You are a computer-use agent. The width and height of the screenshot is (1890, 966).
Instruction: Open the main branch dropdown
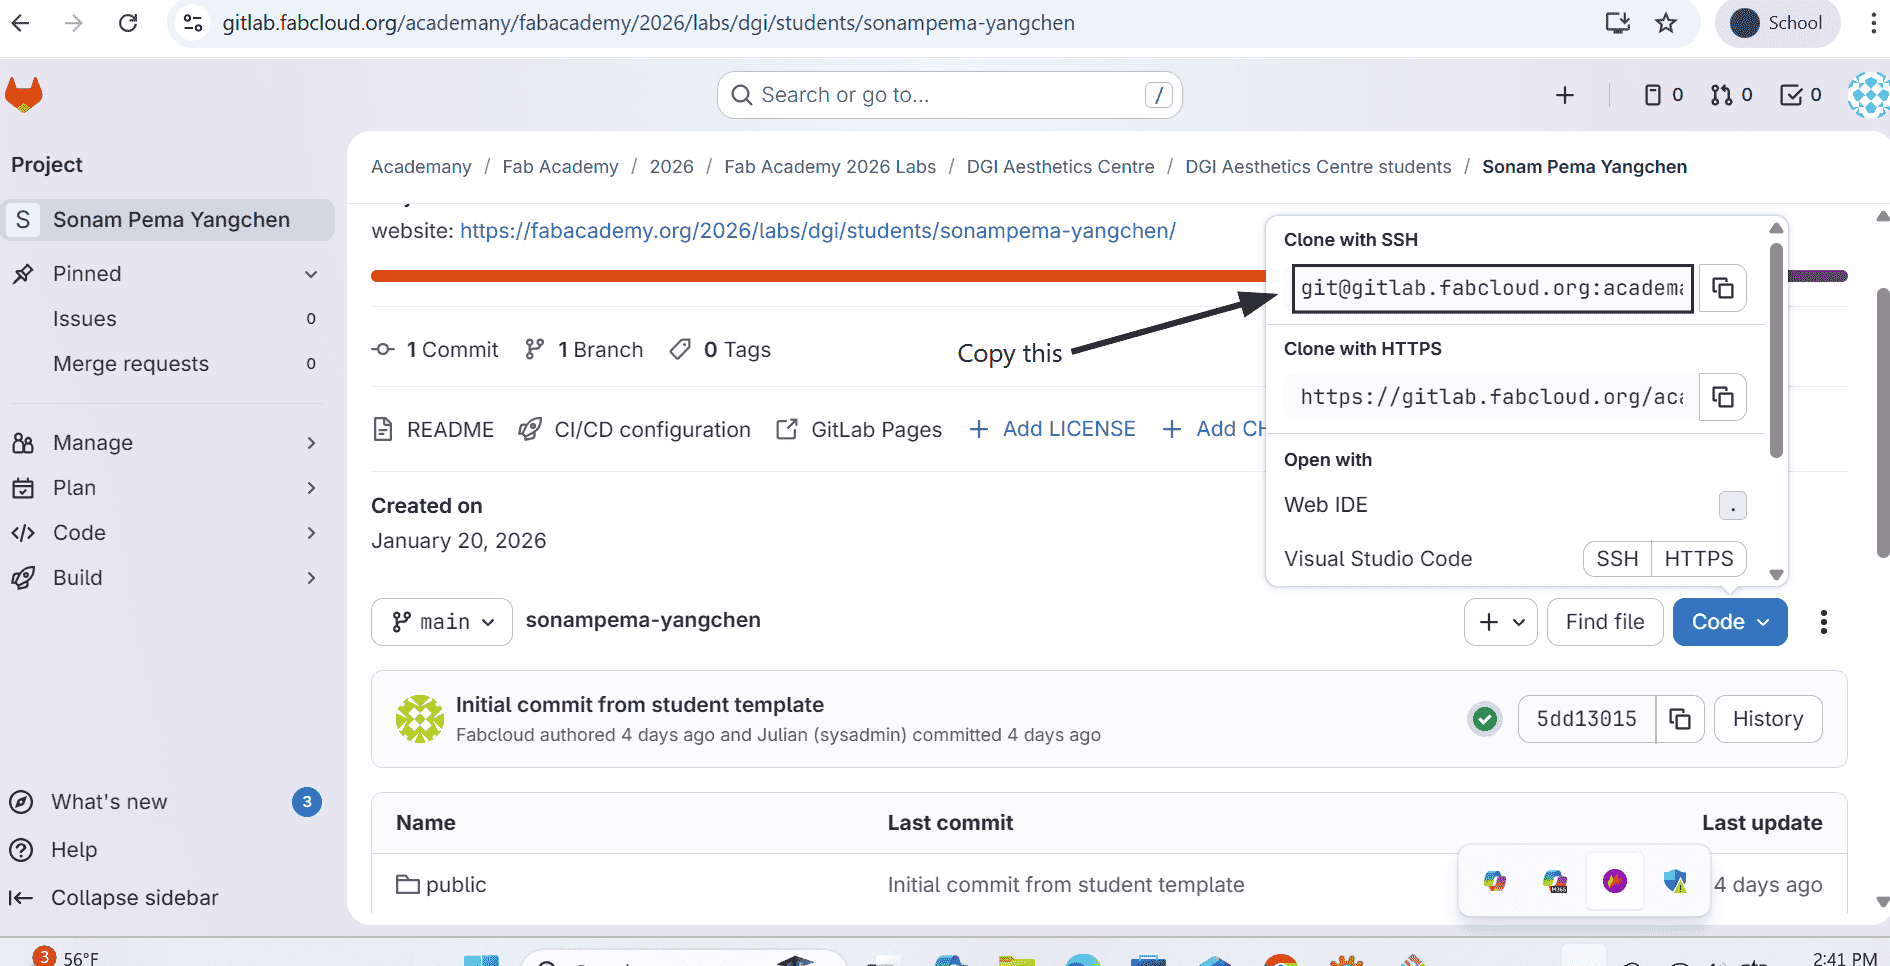441,621
